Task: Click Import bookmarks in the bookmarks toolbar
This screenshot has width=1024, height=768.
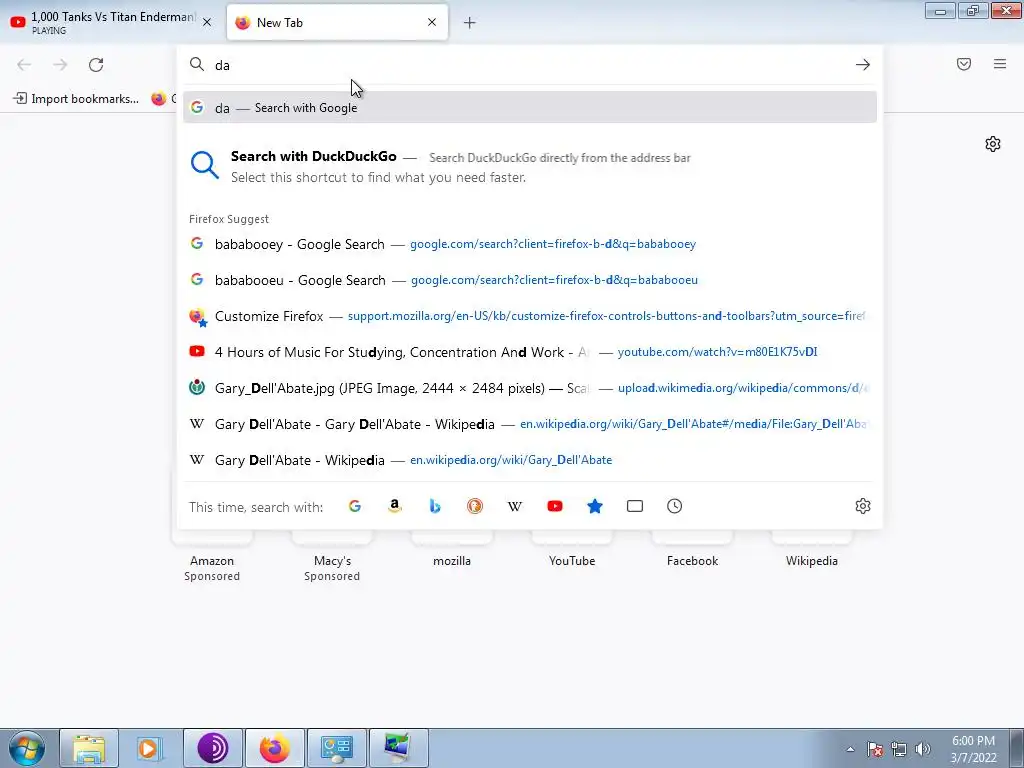Action: click(x=76, y=99)
